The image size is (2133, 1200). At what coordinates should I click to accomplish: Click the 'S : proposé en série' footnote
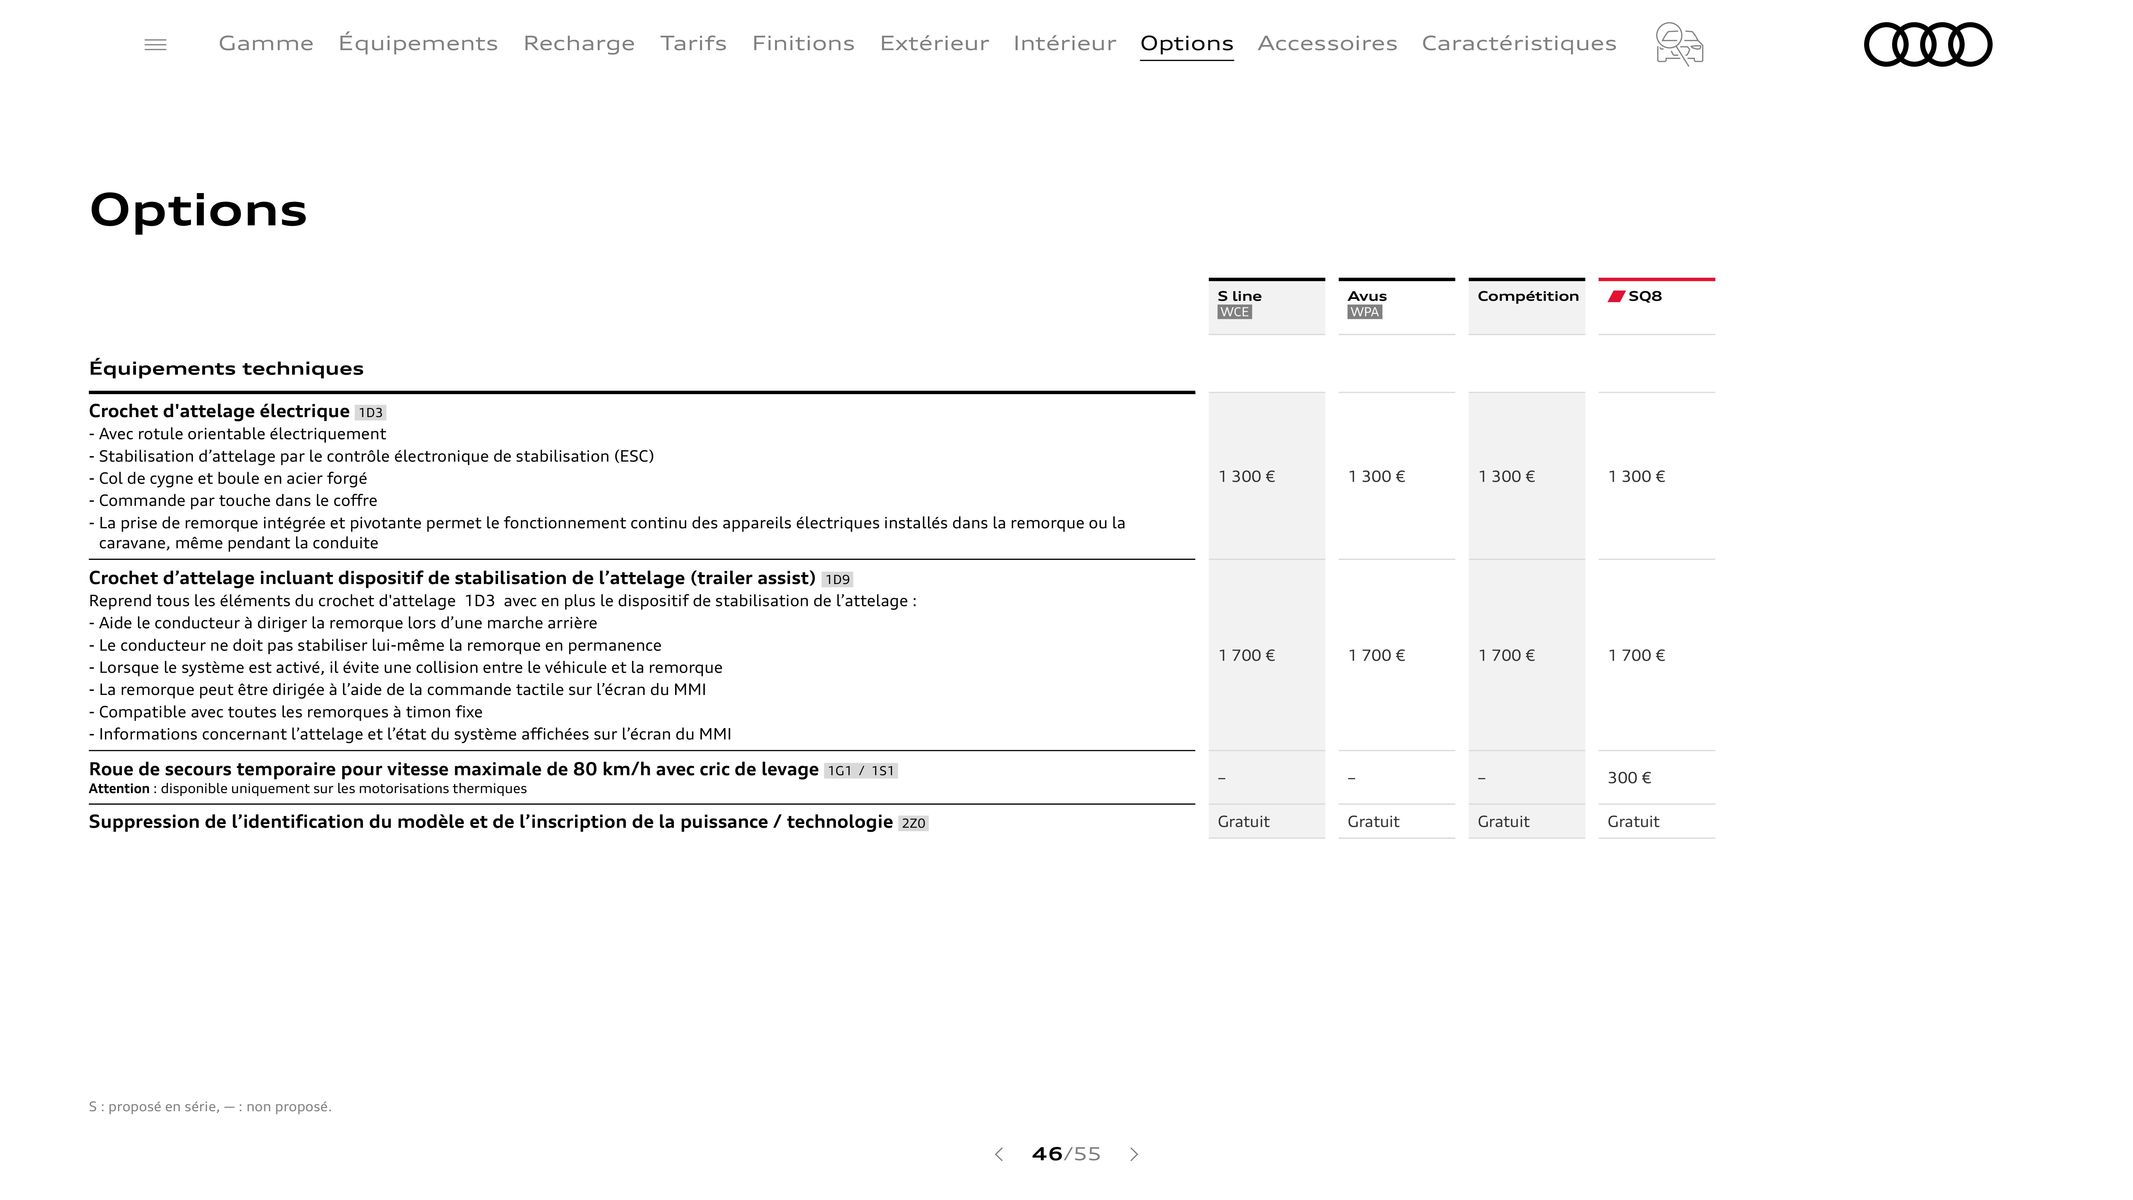[210, 1107]
